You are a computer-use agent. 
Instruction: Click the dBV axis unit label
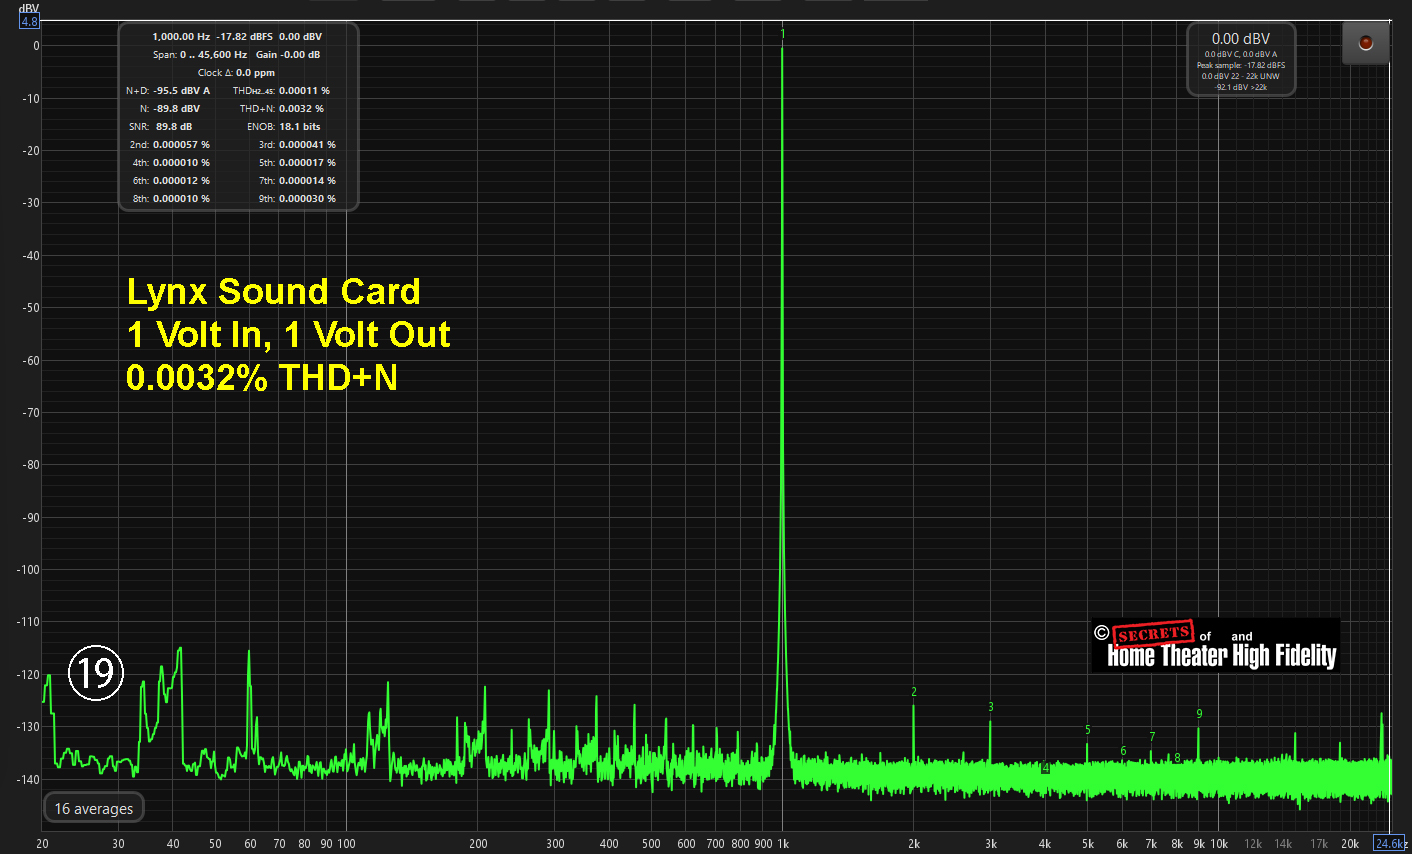[x=29, y=8]
